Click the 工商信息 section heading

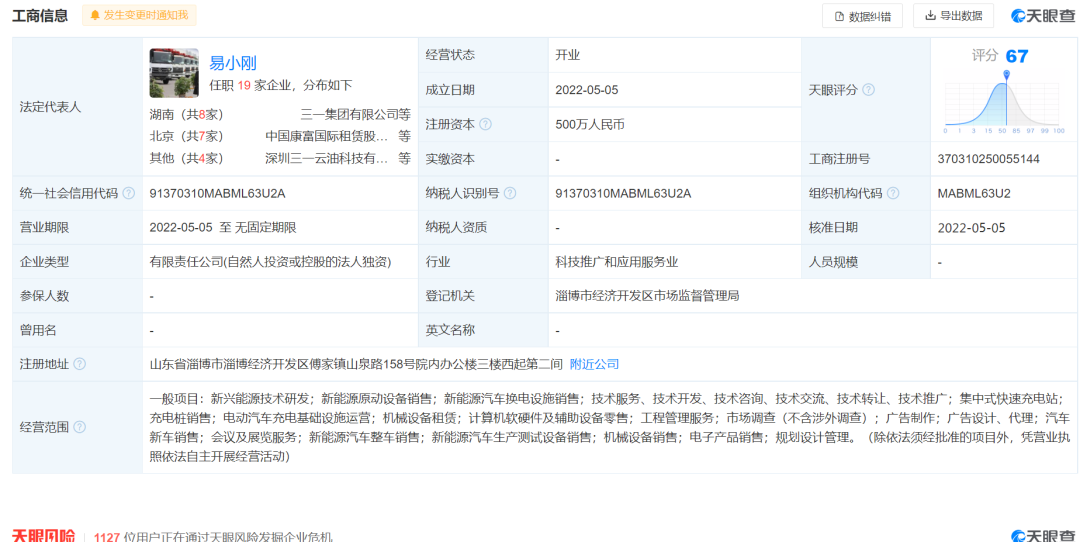(x=40, y=16)
